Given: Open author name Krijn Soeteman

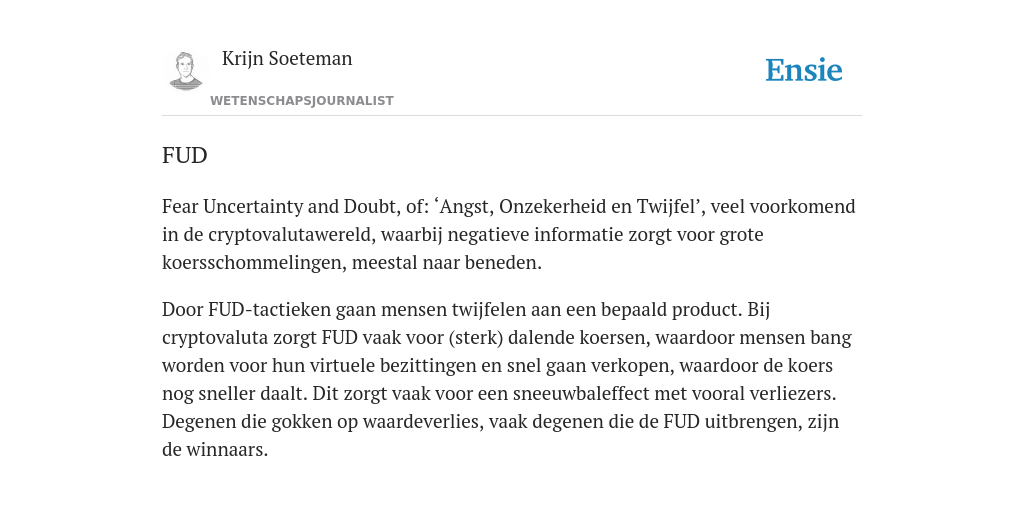Looking at the screenshot, I should tap(287, 59).
